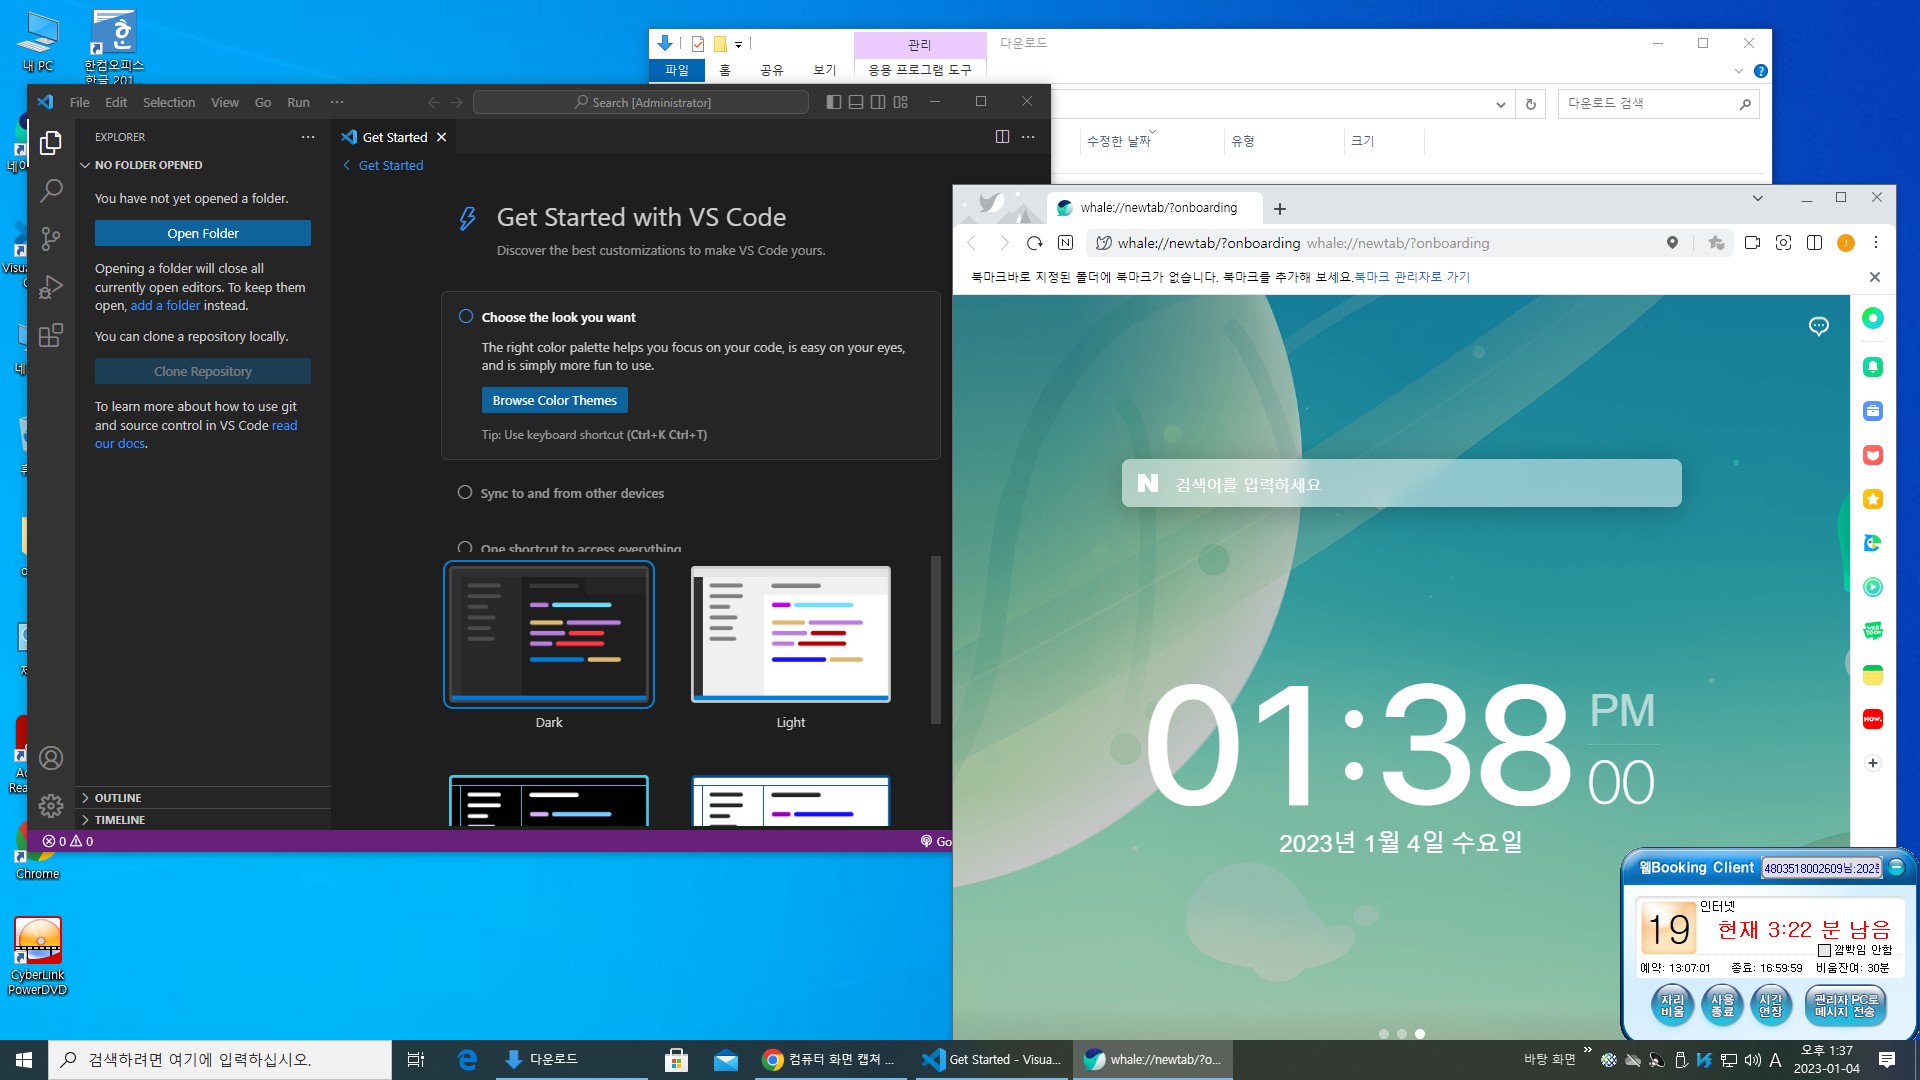Switch to 공유 tab in Downloads explorer ribbon
1920x1080 pixels.
click(771, 70)
